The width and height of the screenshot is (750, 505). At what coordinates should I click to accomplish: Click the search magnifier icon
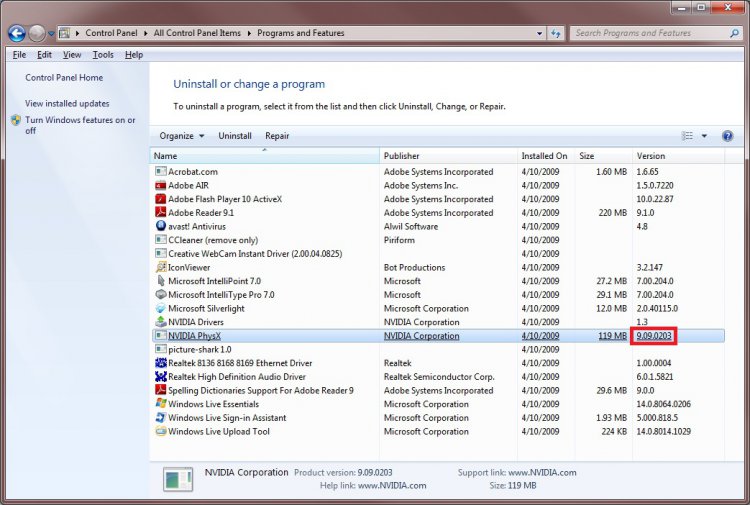tap(734, 33)
